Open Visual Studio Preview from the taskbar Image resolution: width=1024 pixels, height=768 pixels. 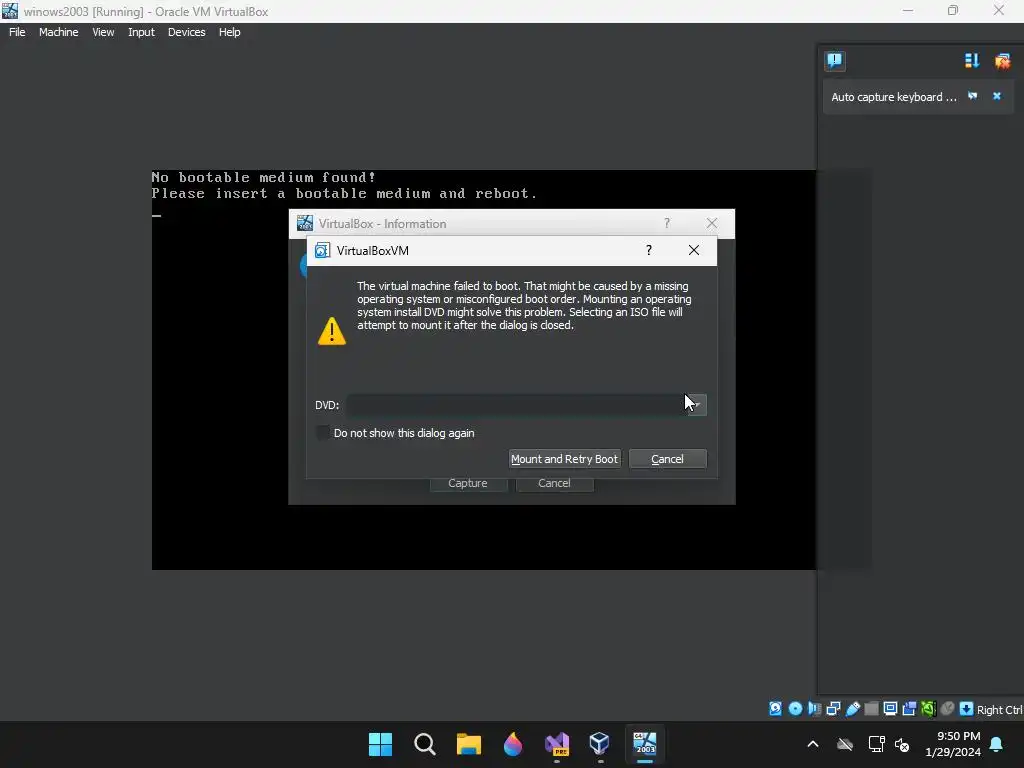point(556,744)
